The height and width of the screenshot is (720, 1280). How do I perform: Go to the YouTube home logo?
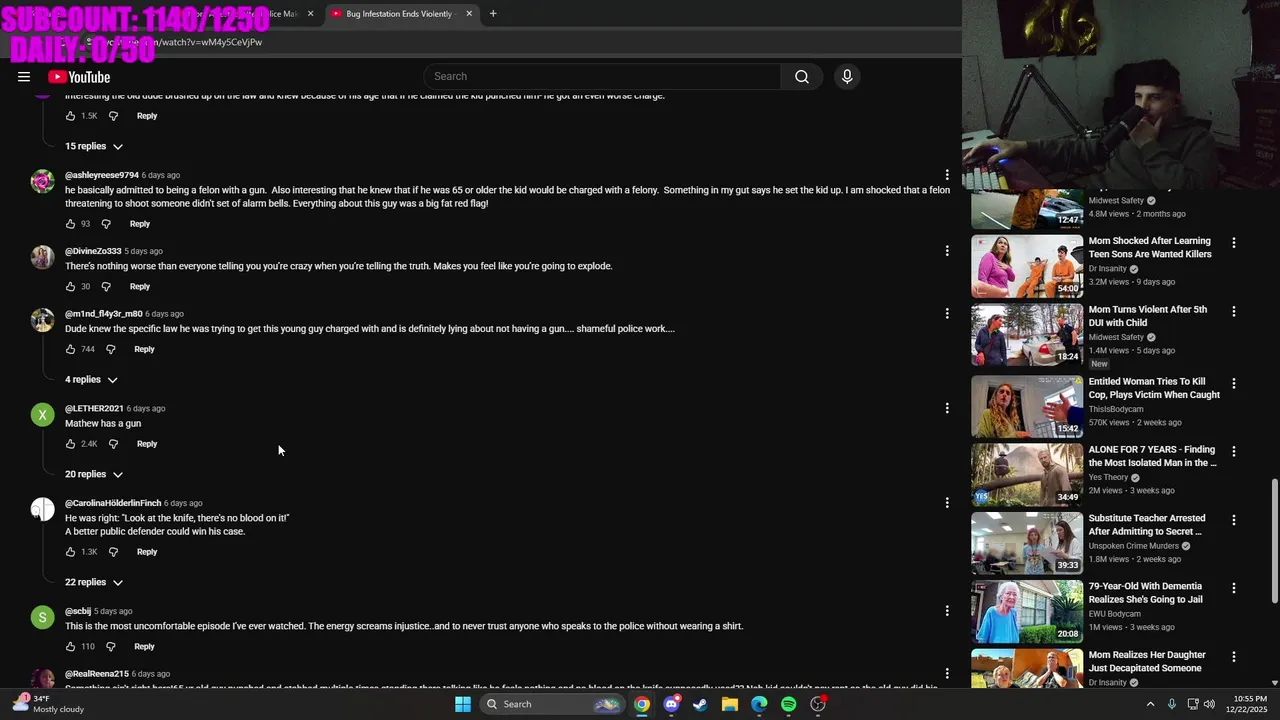(79, 77)
